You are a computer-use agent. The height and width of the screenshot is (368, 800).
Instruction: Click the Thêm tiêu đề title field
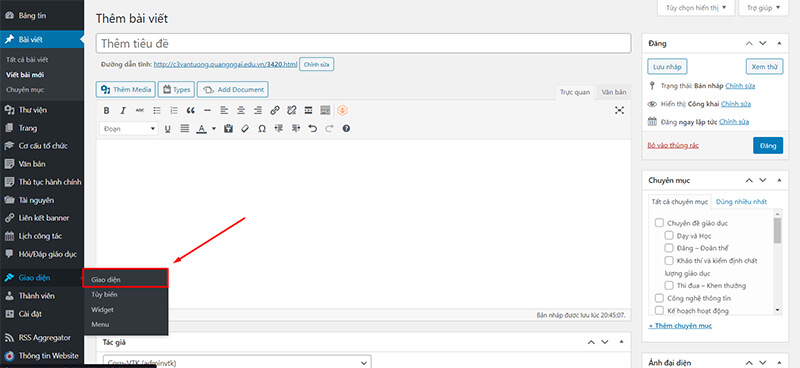(x=363, y=43)
